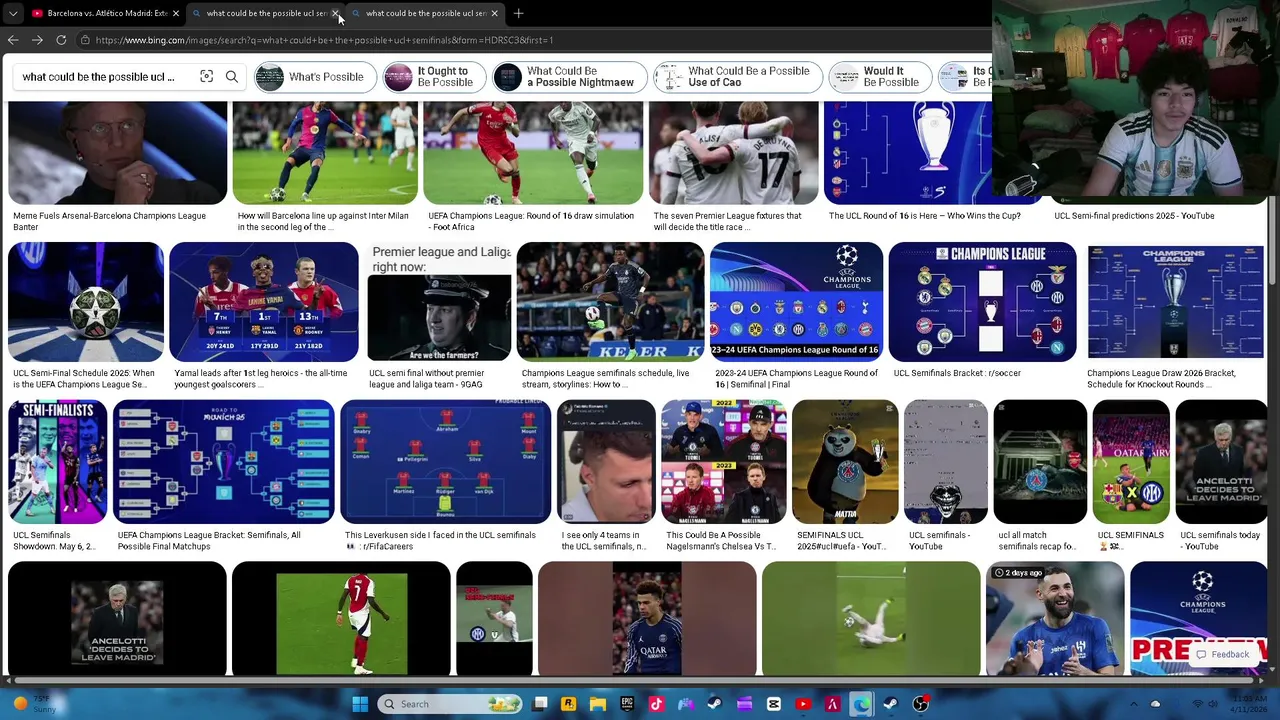Launch Rockstar Games Launcher from taskbar
Screen dimensions: 1280x720
pyautogui.click(x=568, y=704)
